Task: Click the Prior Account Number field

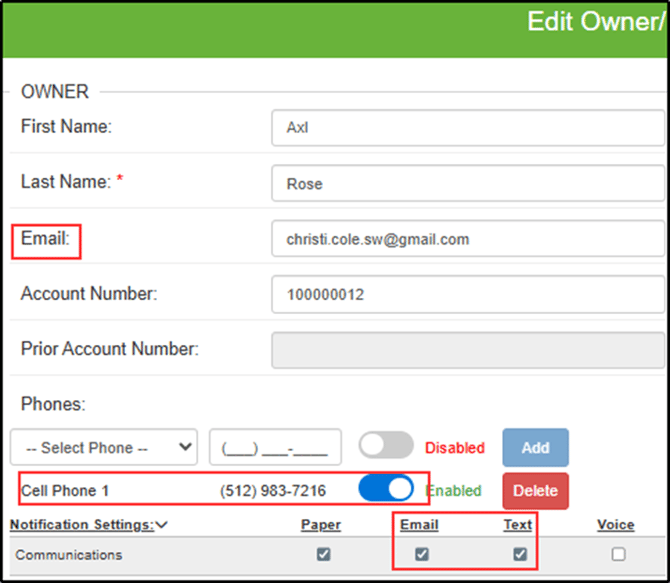Action: click(x=467, y=350)
